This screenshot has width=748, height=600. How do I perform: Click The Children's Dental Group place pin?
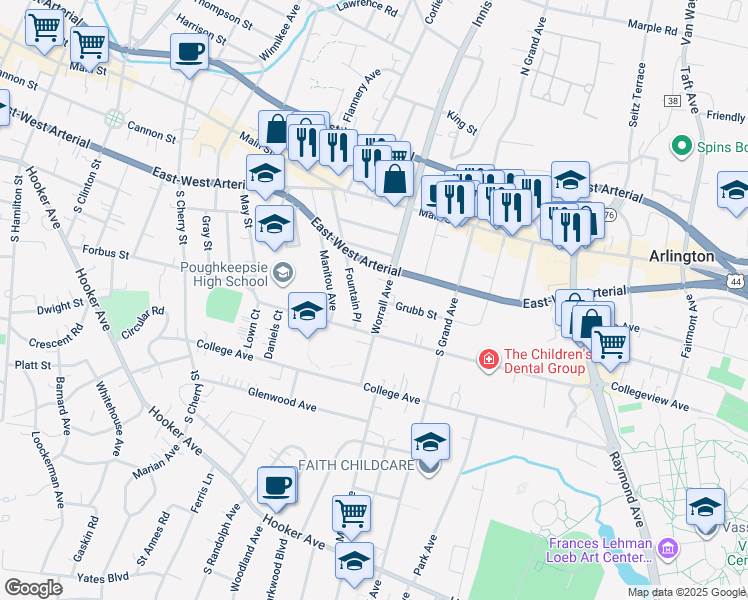pos(488,361)
